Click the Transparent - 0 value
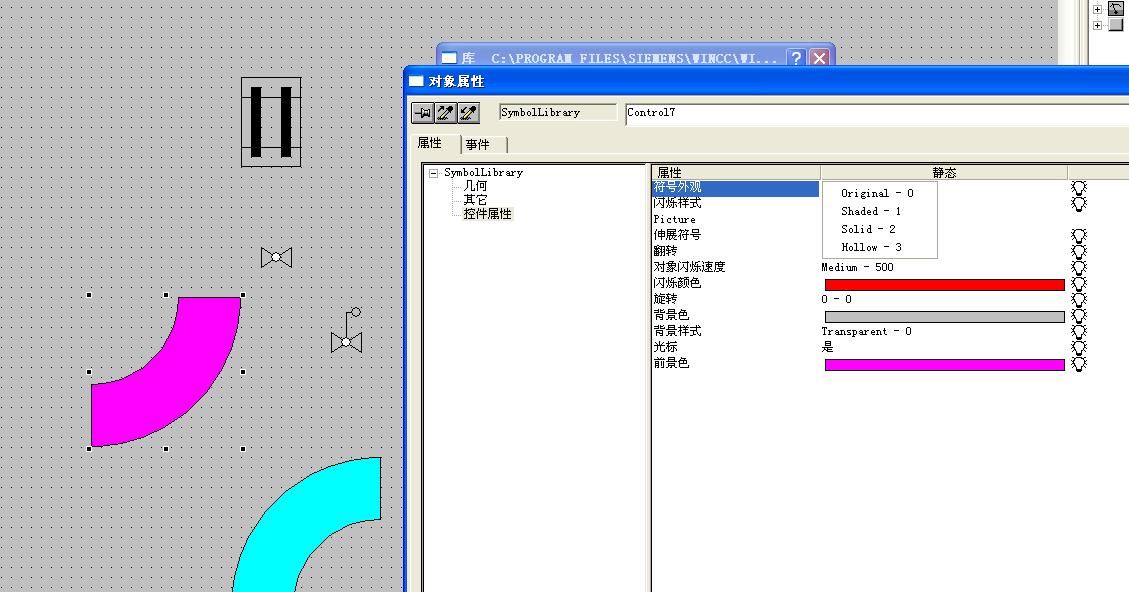 [866, 331]
